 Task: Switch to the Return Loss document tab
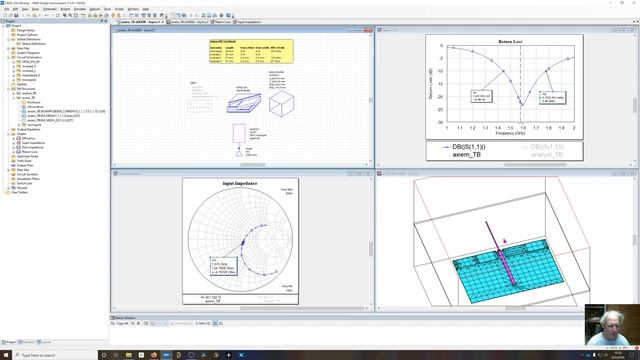click(221, 22)
